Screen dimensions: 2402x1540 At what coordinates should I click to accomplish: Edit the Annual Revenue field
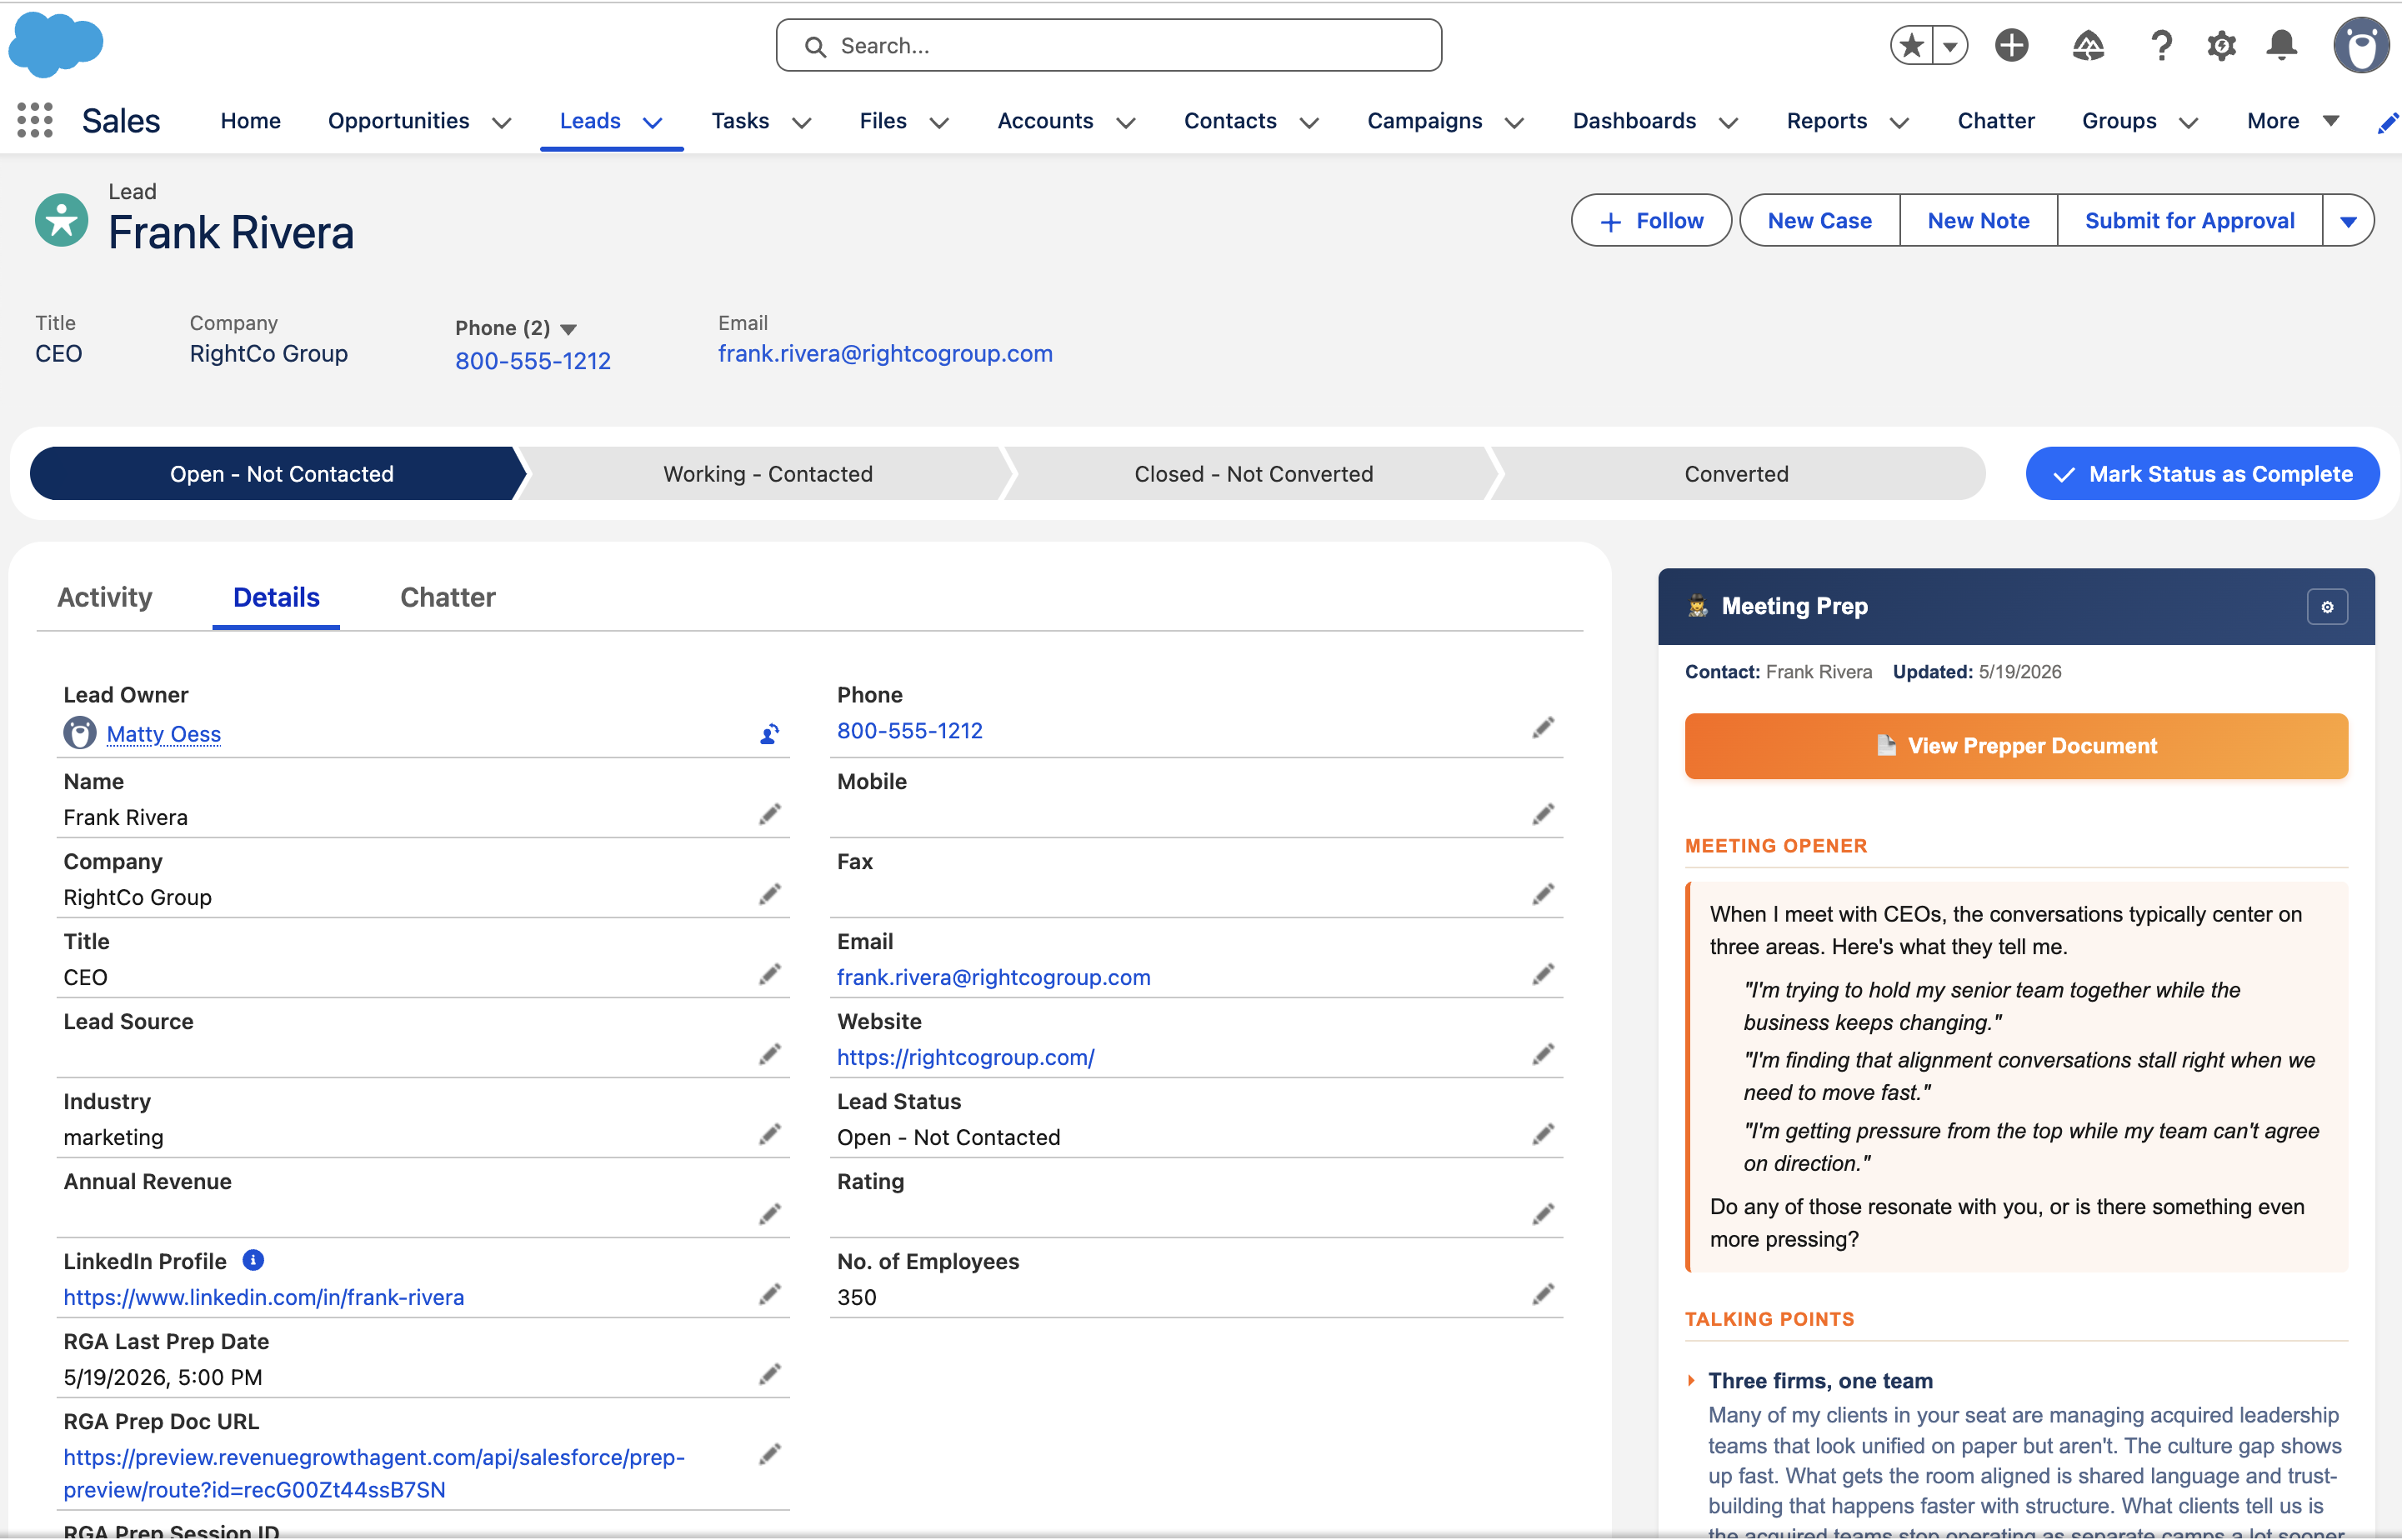coord(769,1214)
